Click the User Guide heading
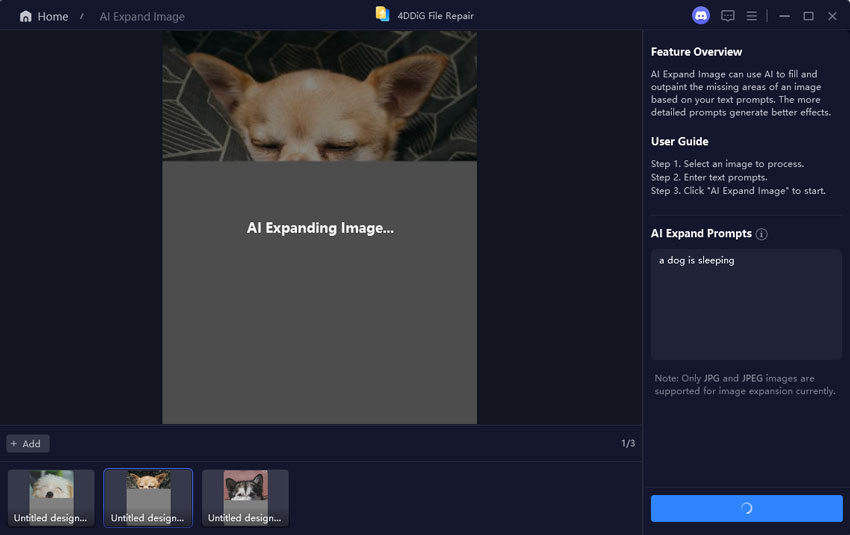 click(679, 141)
